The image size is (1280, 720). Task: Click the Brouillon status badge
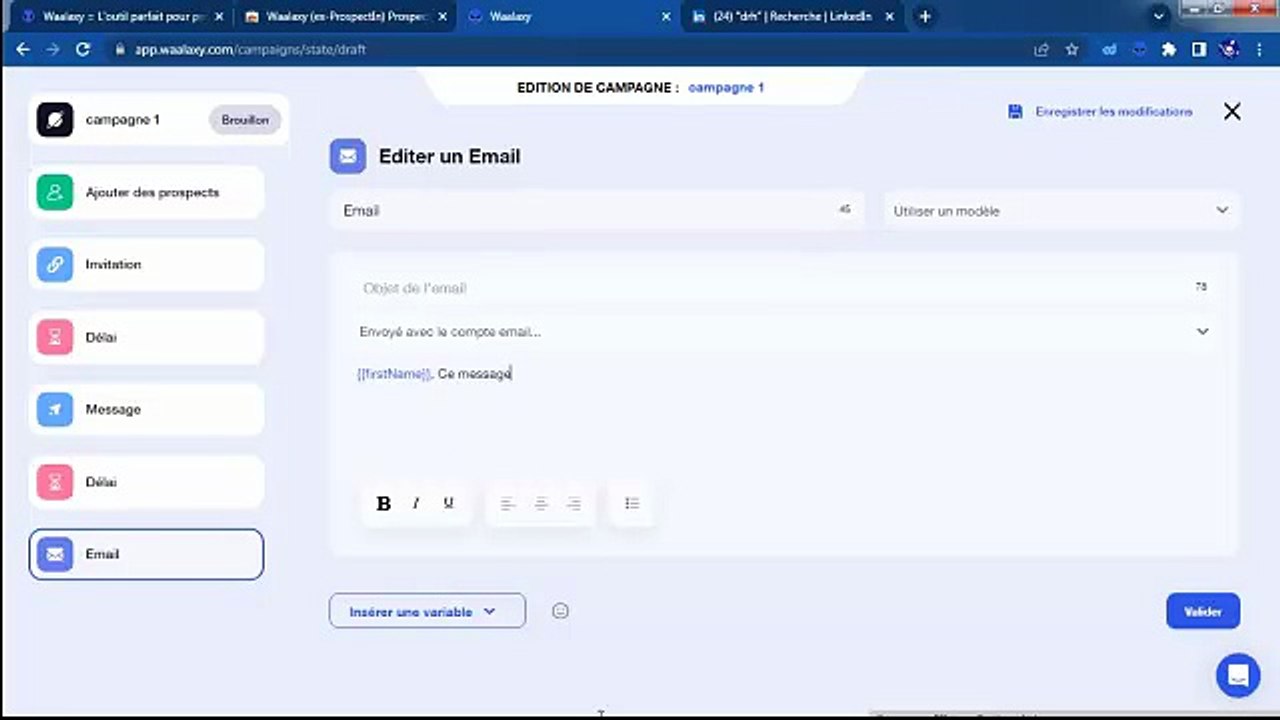pyautogui.click(x=245, y=120)
